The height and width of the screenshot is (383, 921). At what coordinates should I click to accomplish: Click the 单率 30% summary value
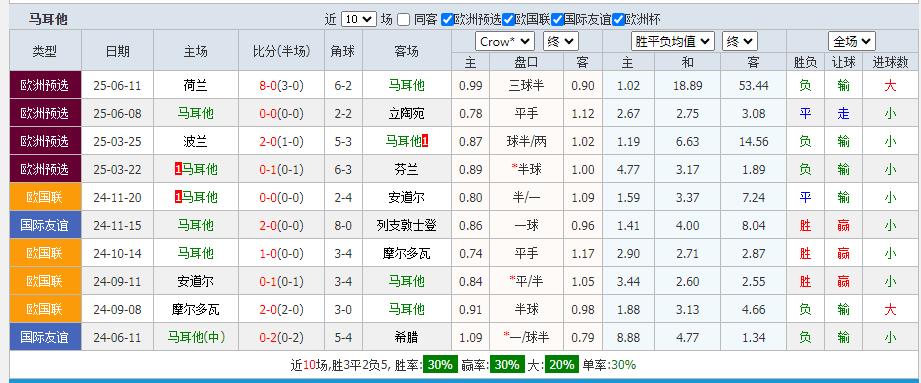tap(623, 365)
